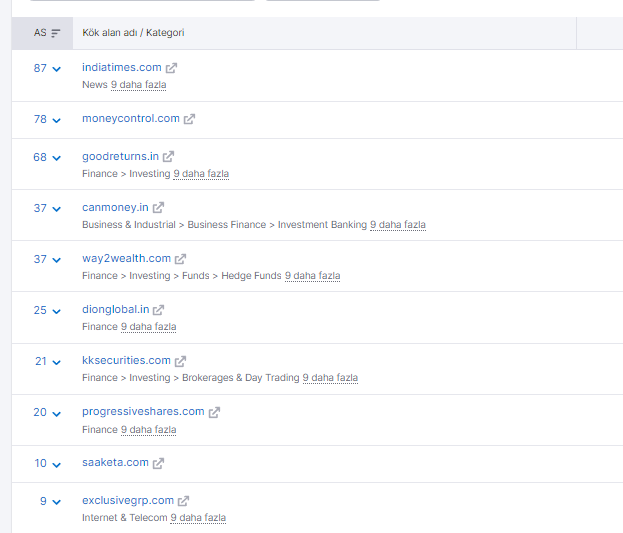Open indiatimes.com external link icon
623x533 pixels.
[171, 68]
